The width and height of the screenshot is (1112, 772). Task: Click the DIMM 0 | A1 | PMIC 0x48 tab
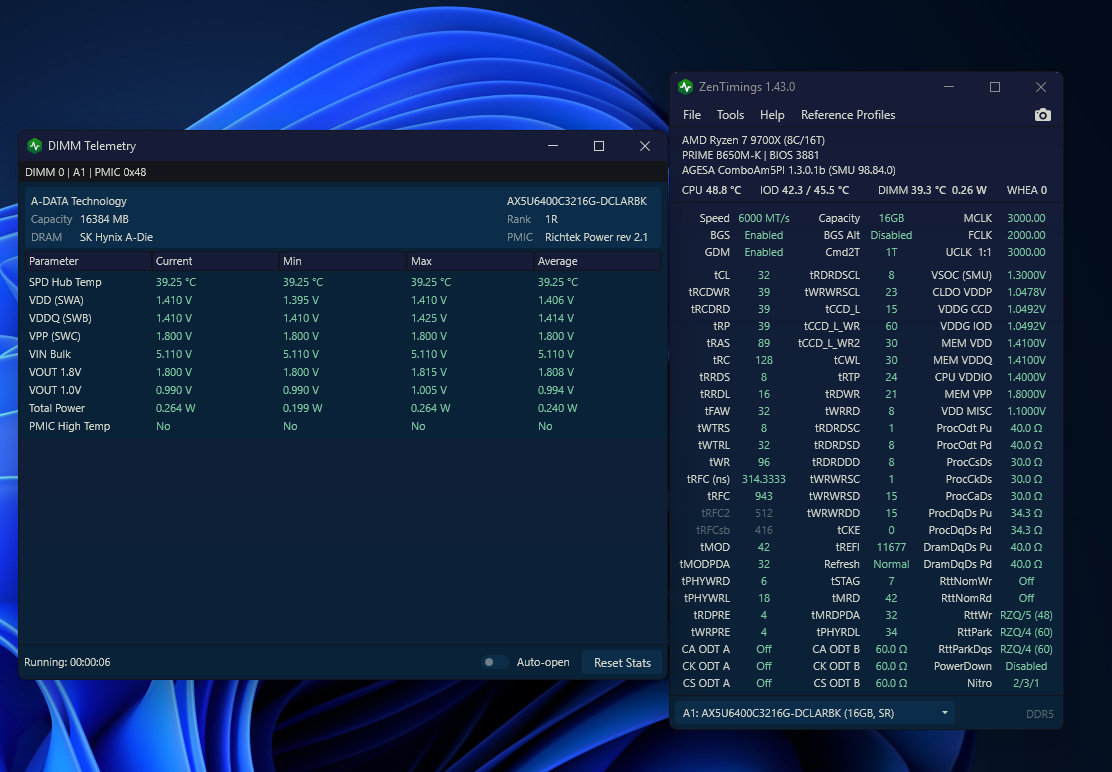click(x=86, y=172)
